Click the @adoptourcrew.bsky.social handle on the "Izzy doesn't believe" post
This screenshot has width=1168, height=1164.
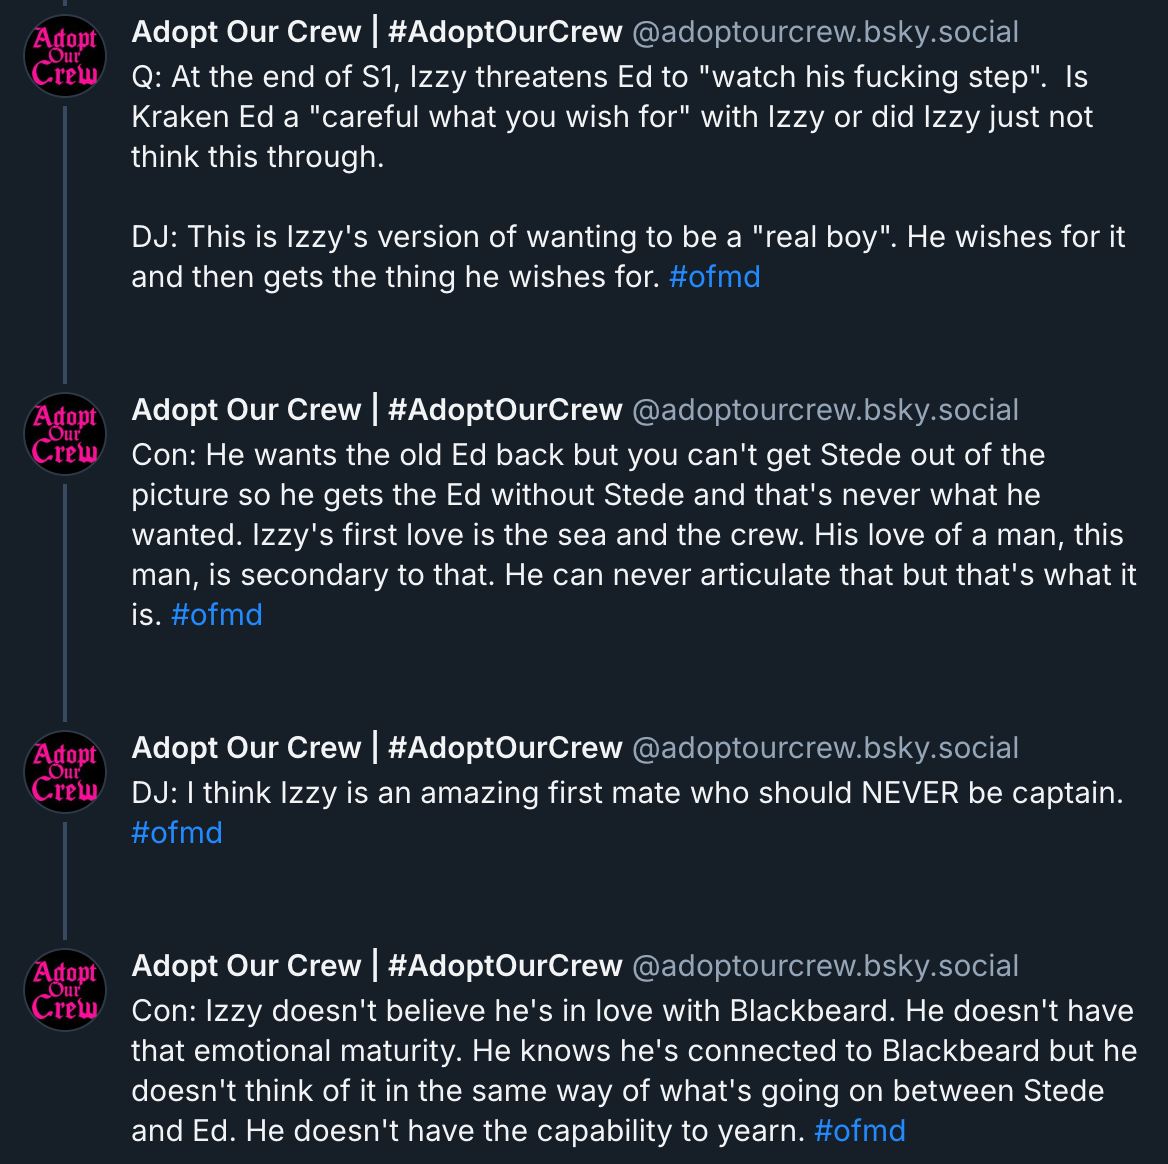[825, 966]
